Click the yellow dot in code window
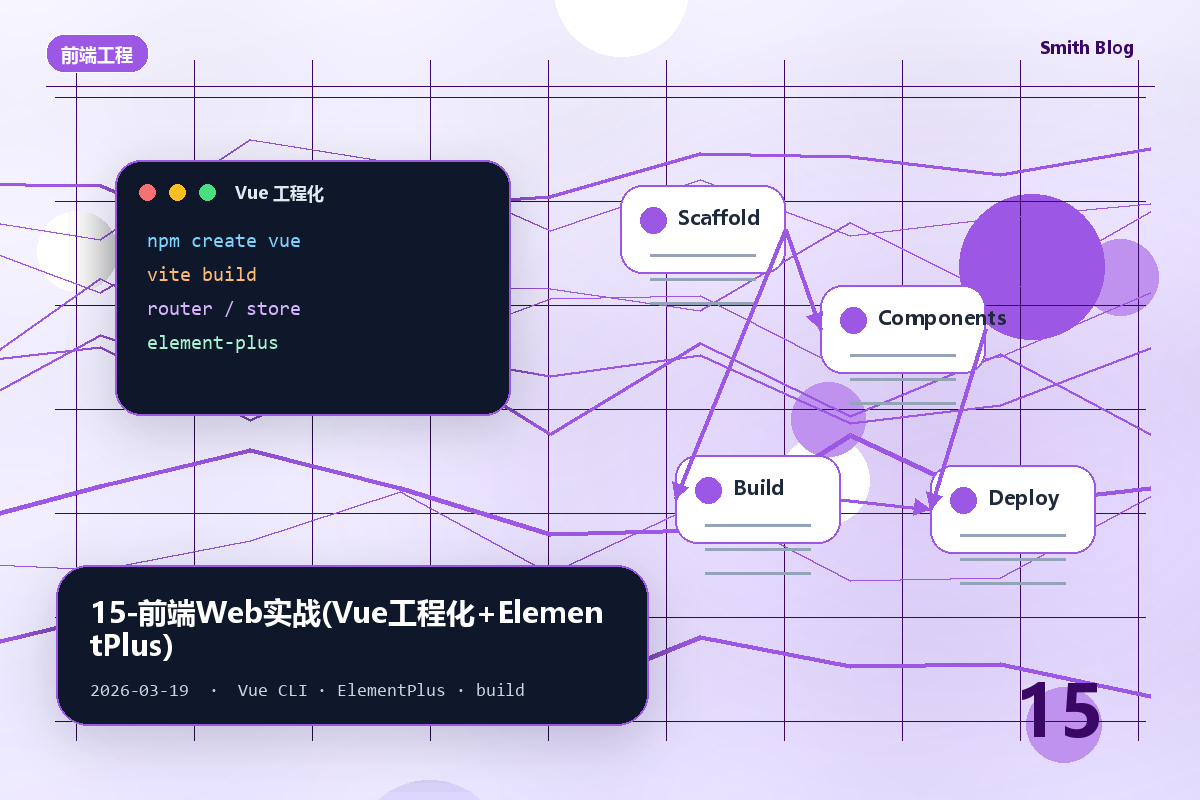1200x800 pixels. point(177,193)
